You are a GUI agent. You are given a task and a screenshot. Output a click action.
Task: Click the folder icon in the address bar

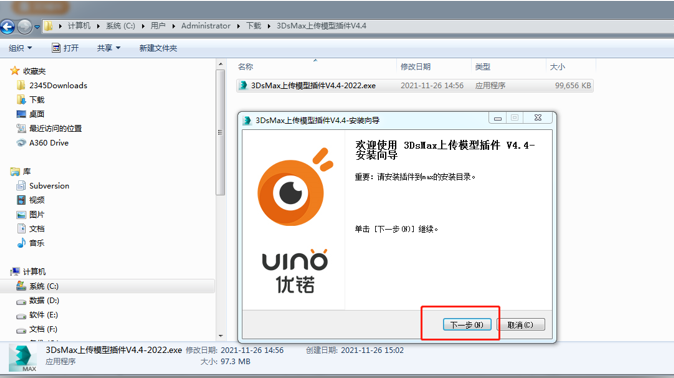click(x=49, y=26)
